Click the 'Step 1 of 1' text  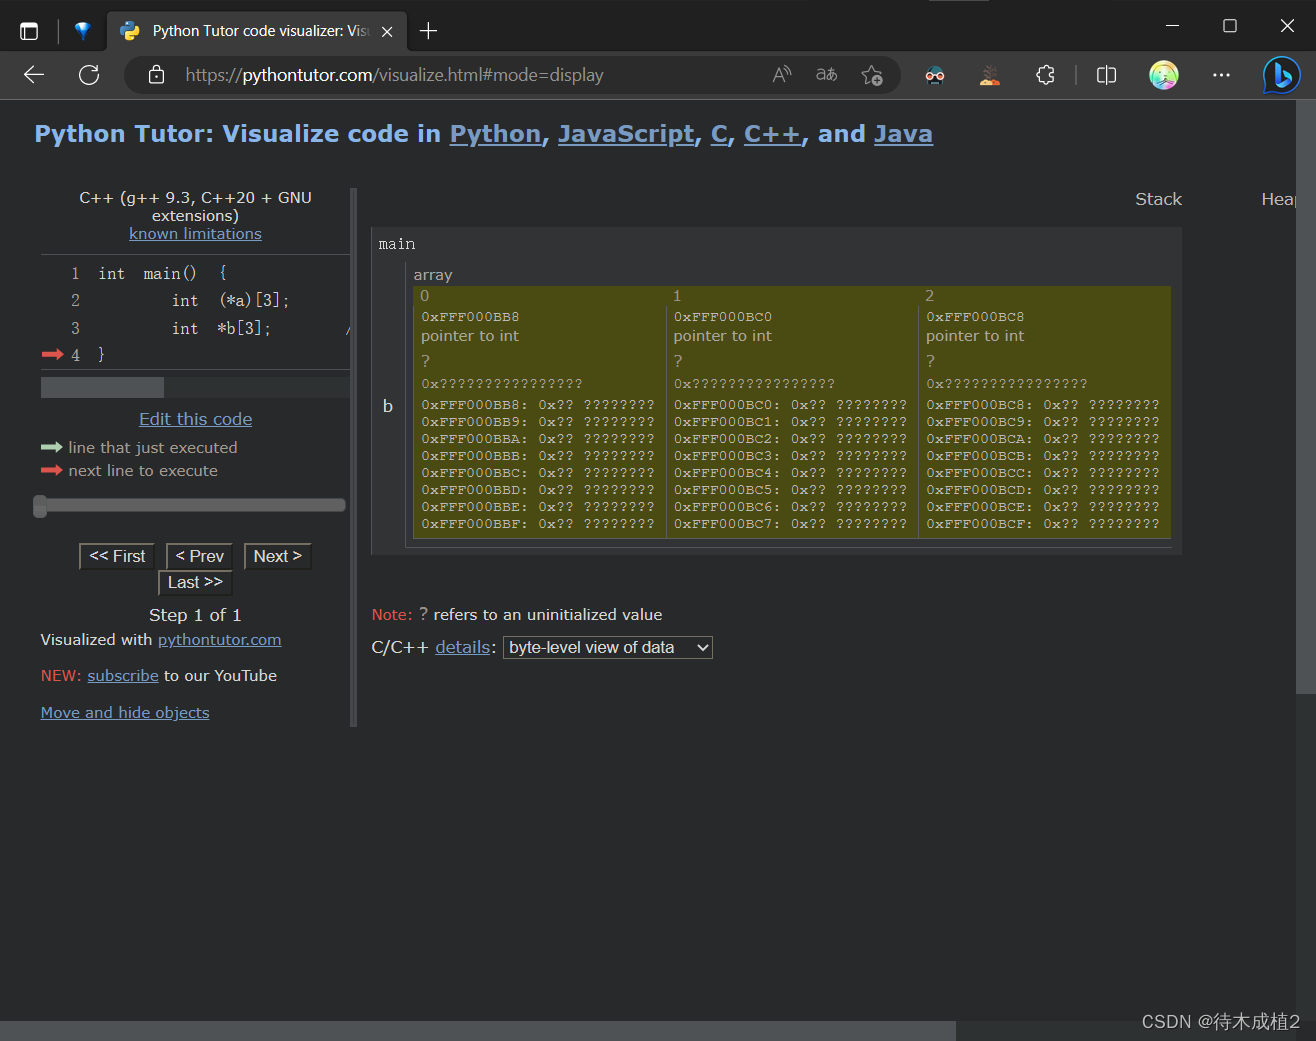pos(195,615)
